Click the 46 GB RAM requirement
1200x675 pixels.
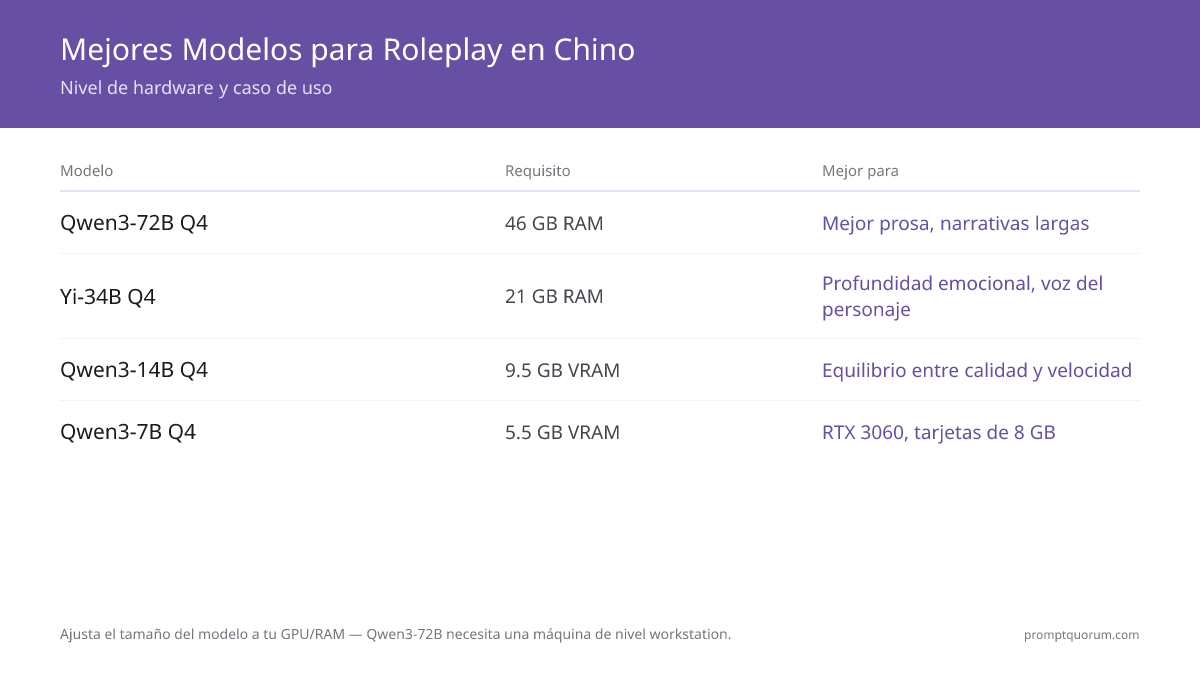click(554, 223)
